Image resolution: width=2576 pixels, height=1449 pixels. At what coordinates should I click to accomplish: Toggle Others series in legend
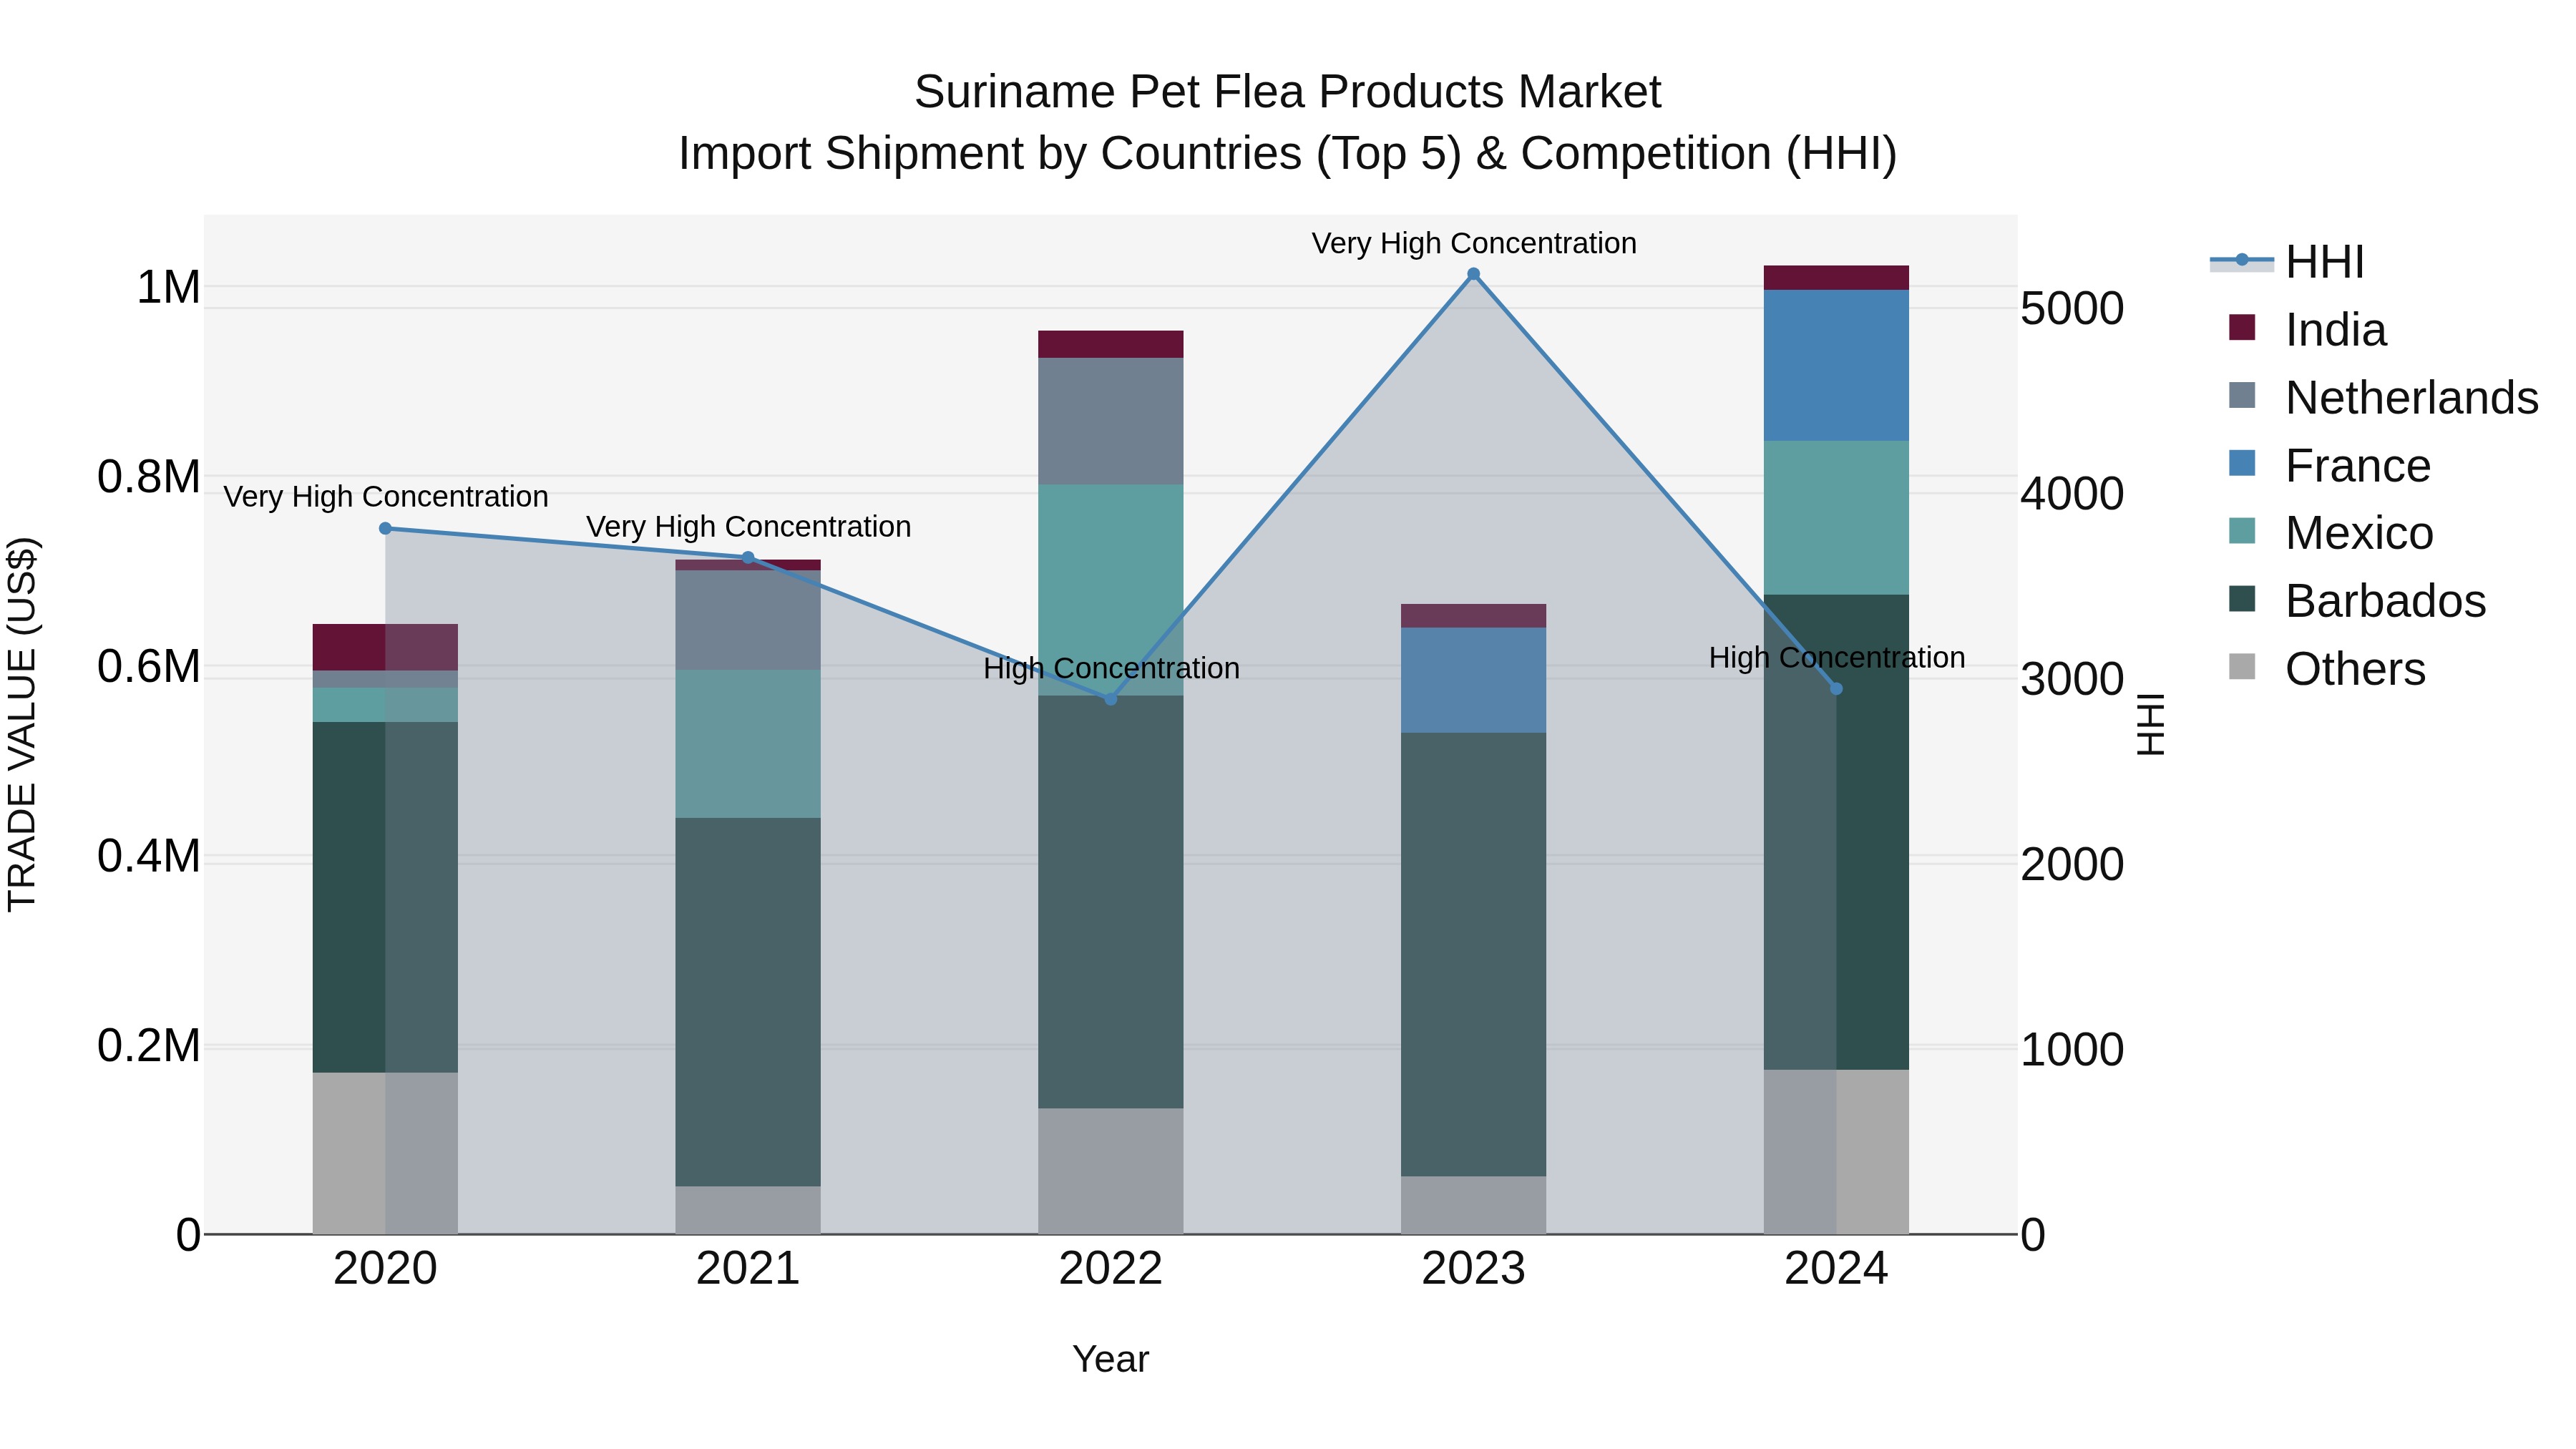tap(2327, 669)
